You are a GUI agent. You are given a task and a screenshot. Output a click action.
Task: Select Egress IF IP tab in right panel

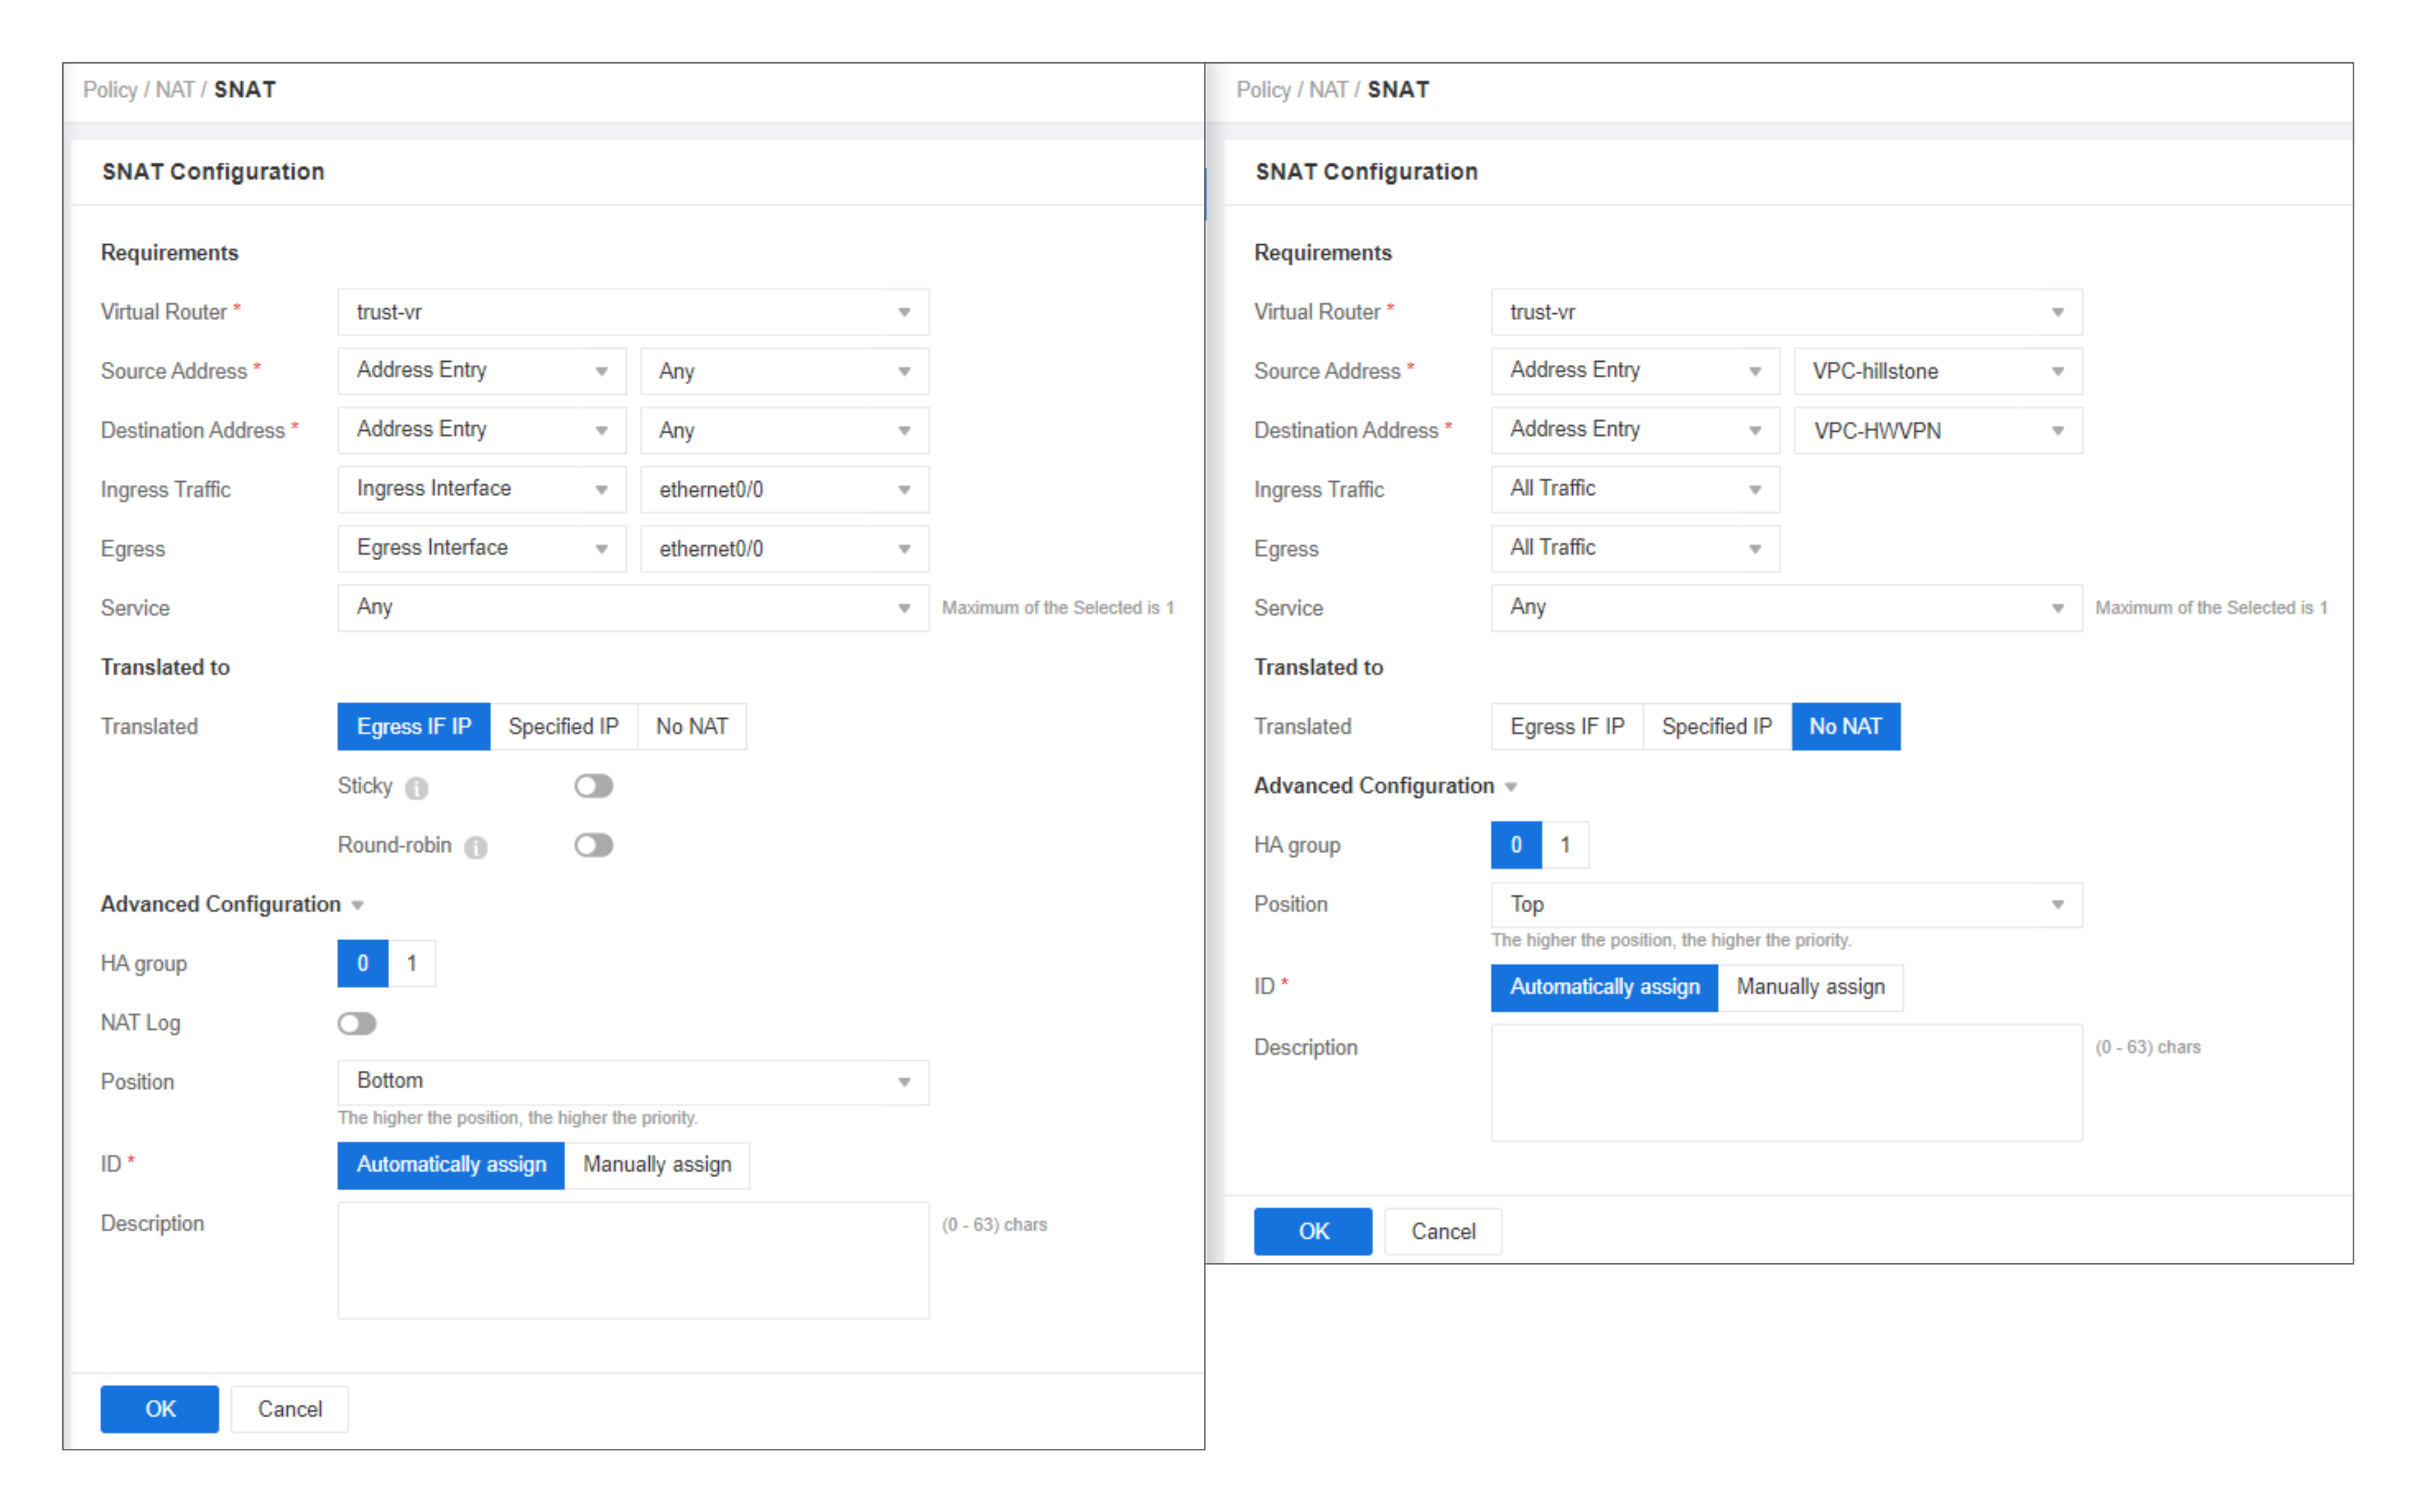click(1567, 726)
